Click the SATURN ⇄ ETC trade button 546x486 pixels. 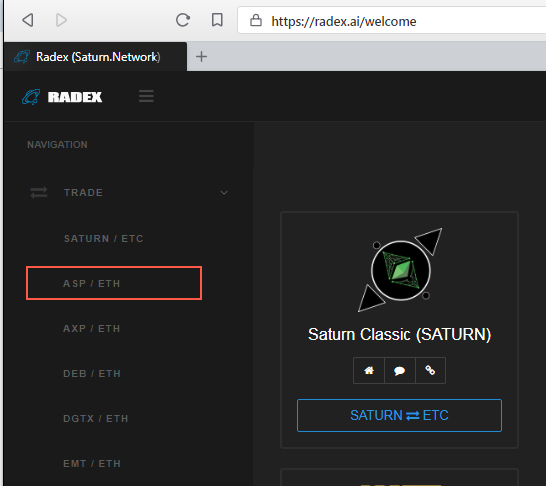(x=399, y=415)
